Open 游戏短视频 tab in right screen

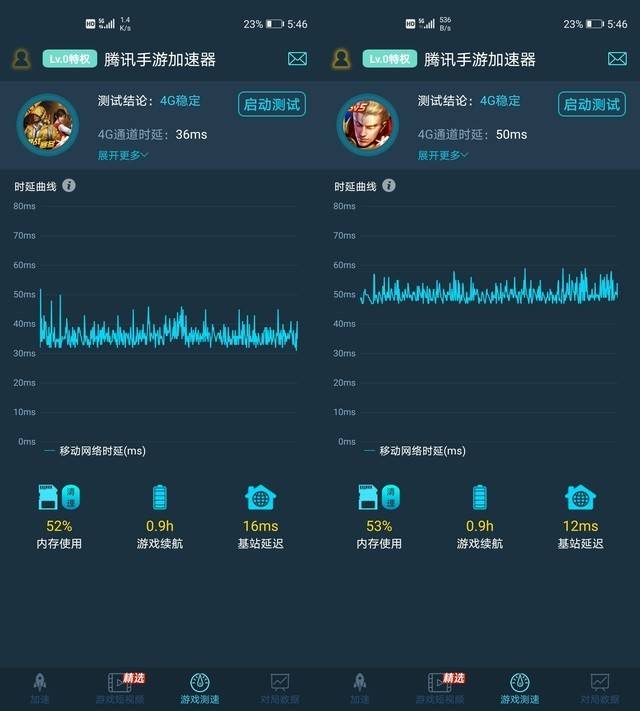click(440, 688)
